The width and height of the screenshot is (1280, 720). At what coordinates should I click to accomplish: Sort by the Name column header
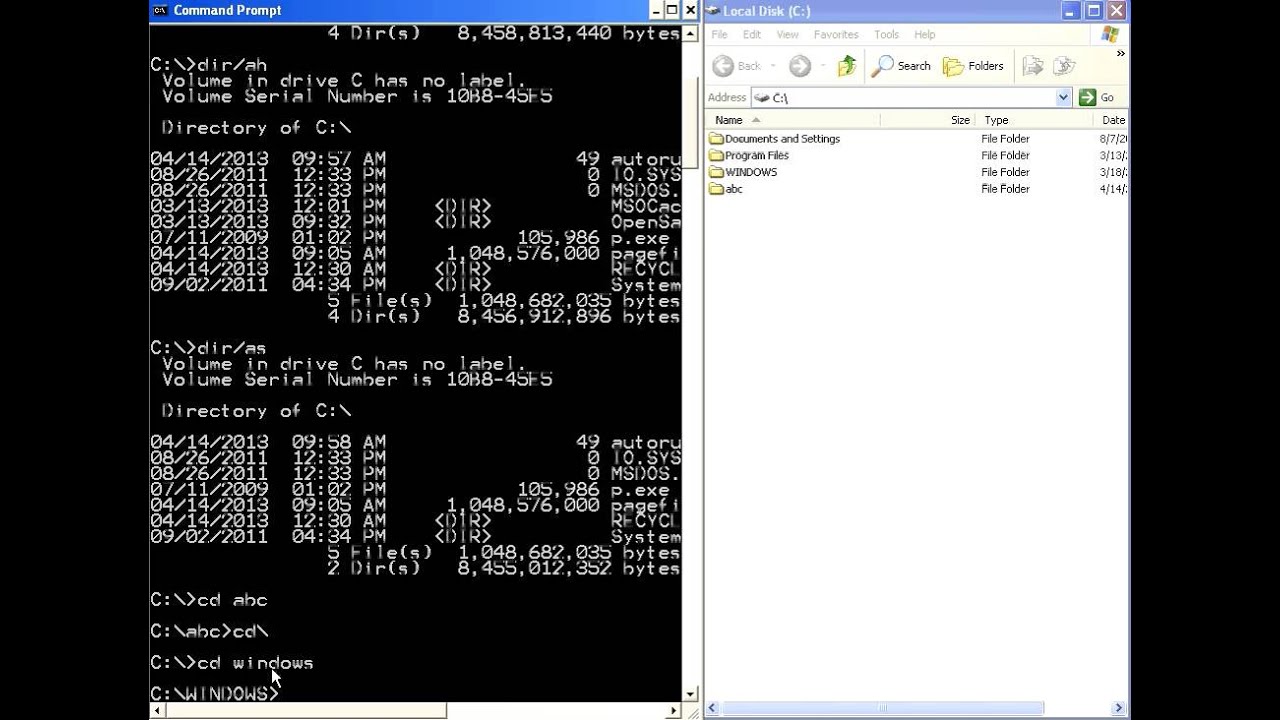793,120
